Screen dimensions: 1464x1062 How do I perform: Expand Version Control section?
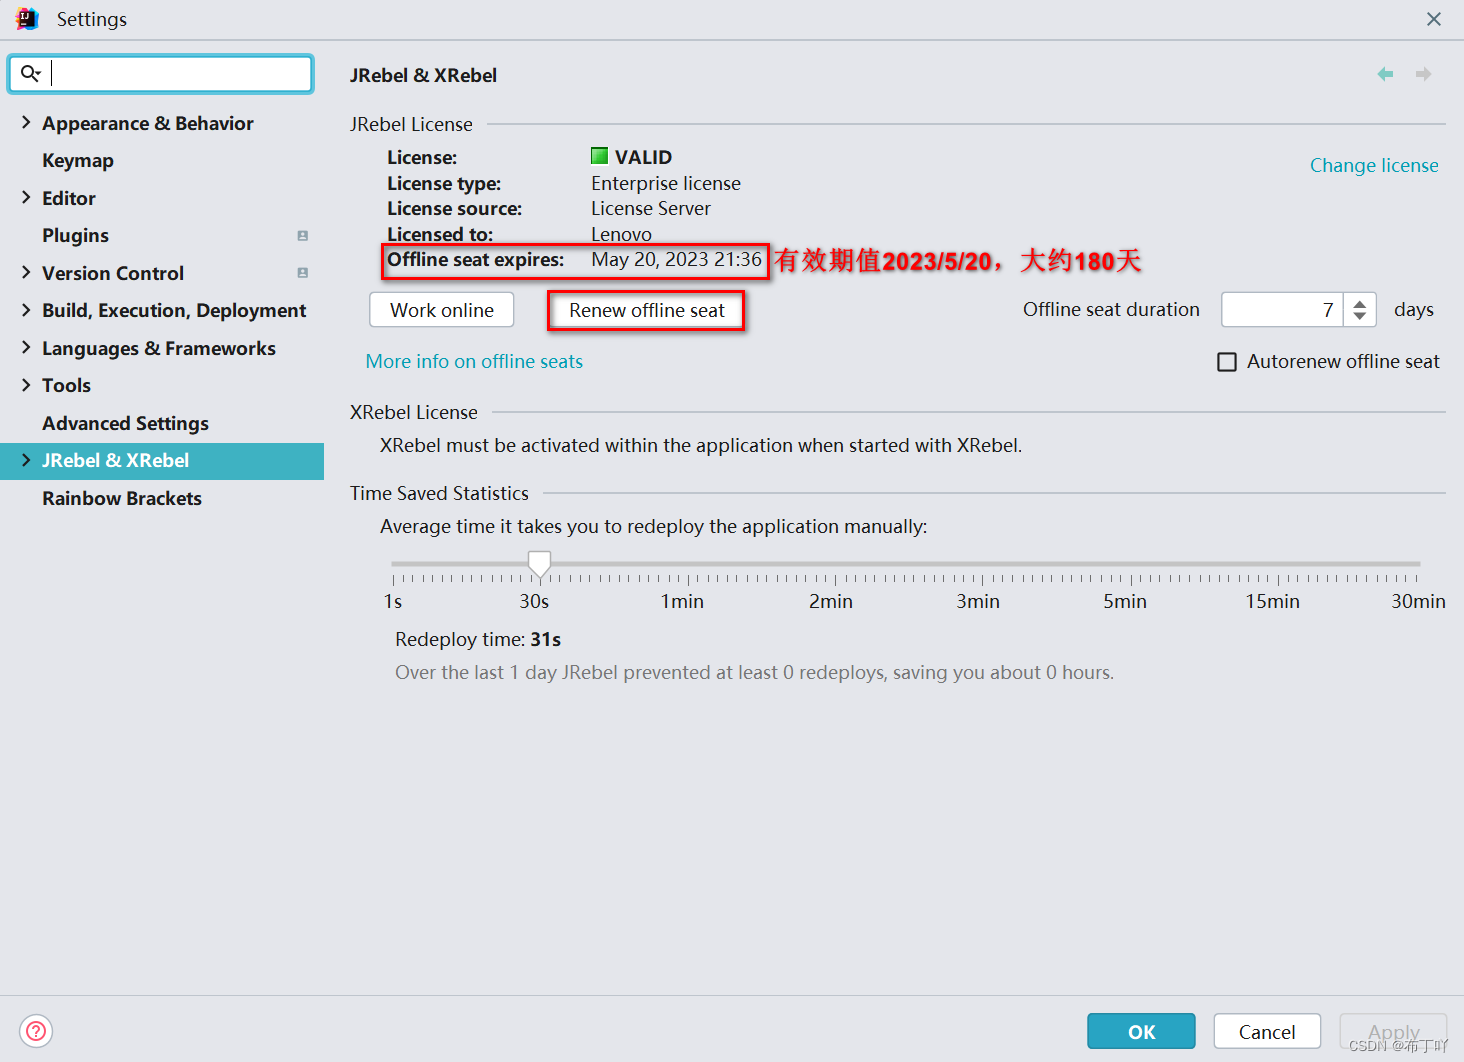tap(26, 273)
